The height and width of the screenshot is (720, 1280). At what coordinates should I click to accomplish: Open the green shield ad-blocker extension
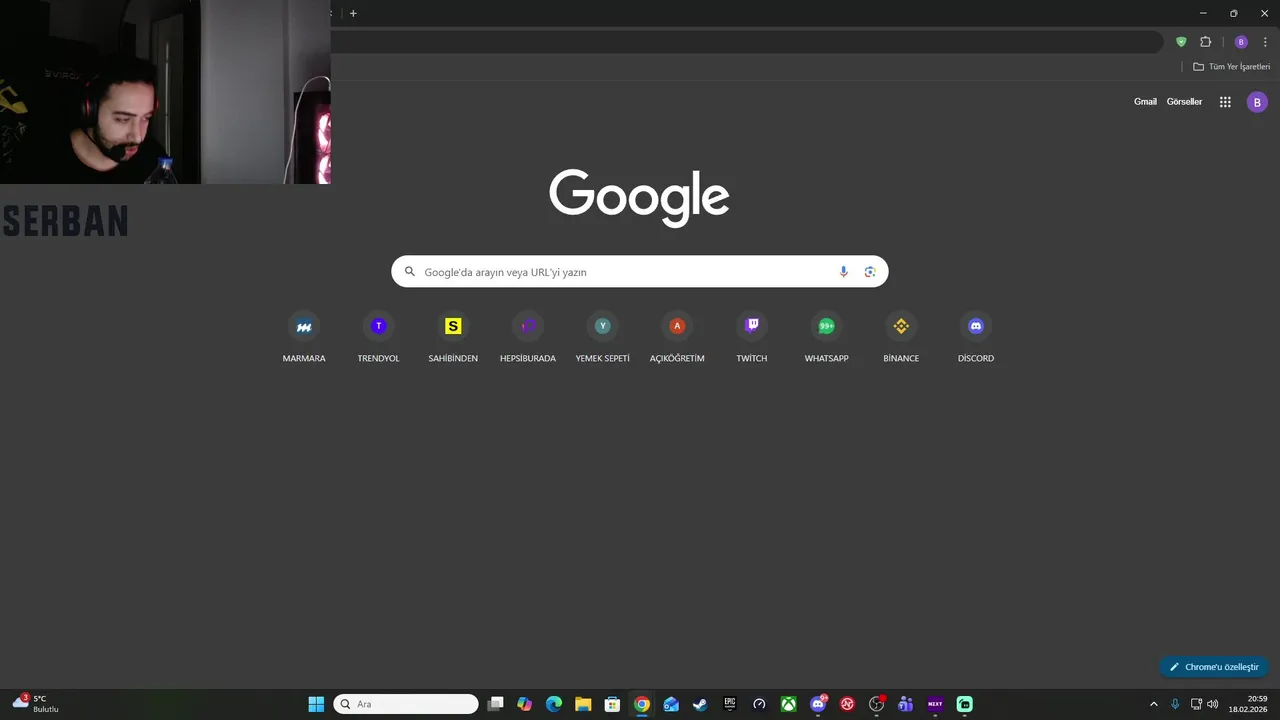(x=1181, y=42)
